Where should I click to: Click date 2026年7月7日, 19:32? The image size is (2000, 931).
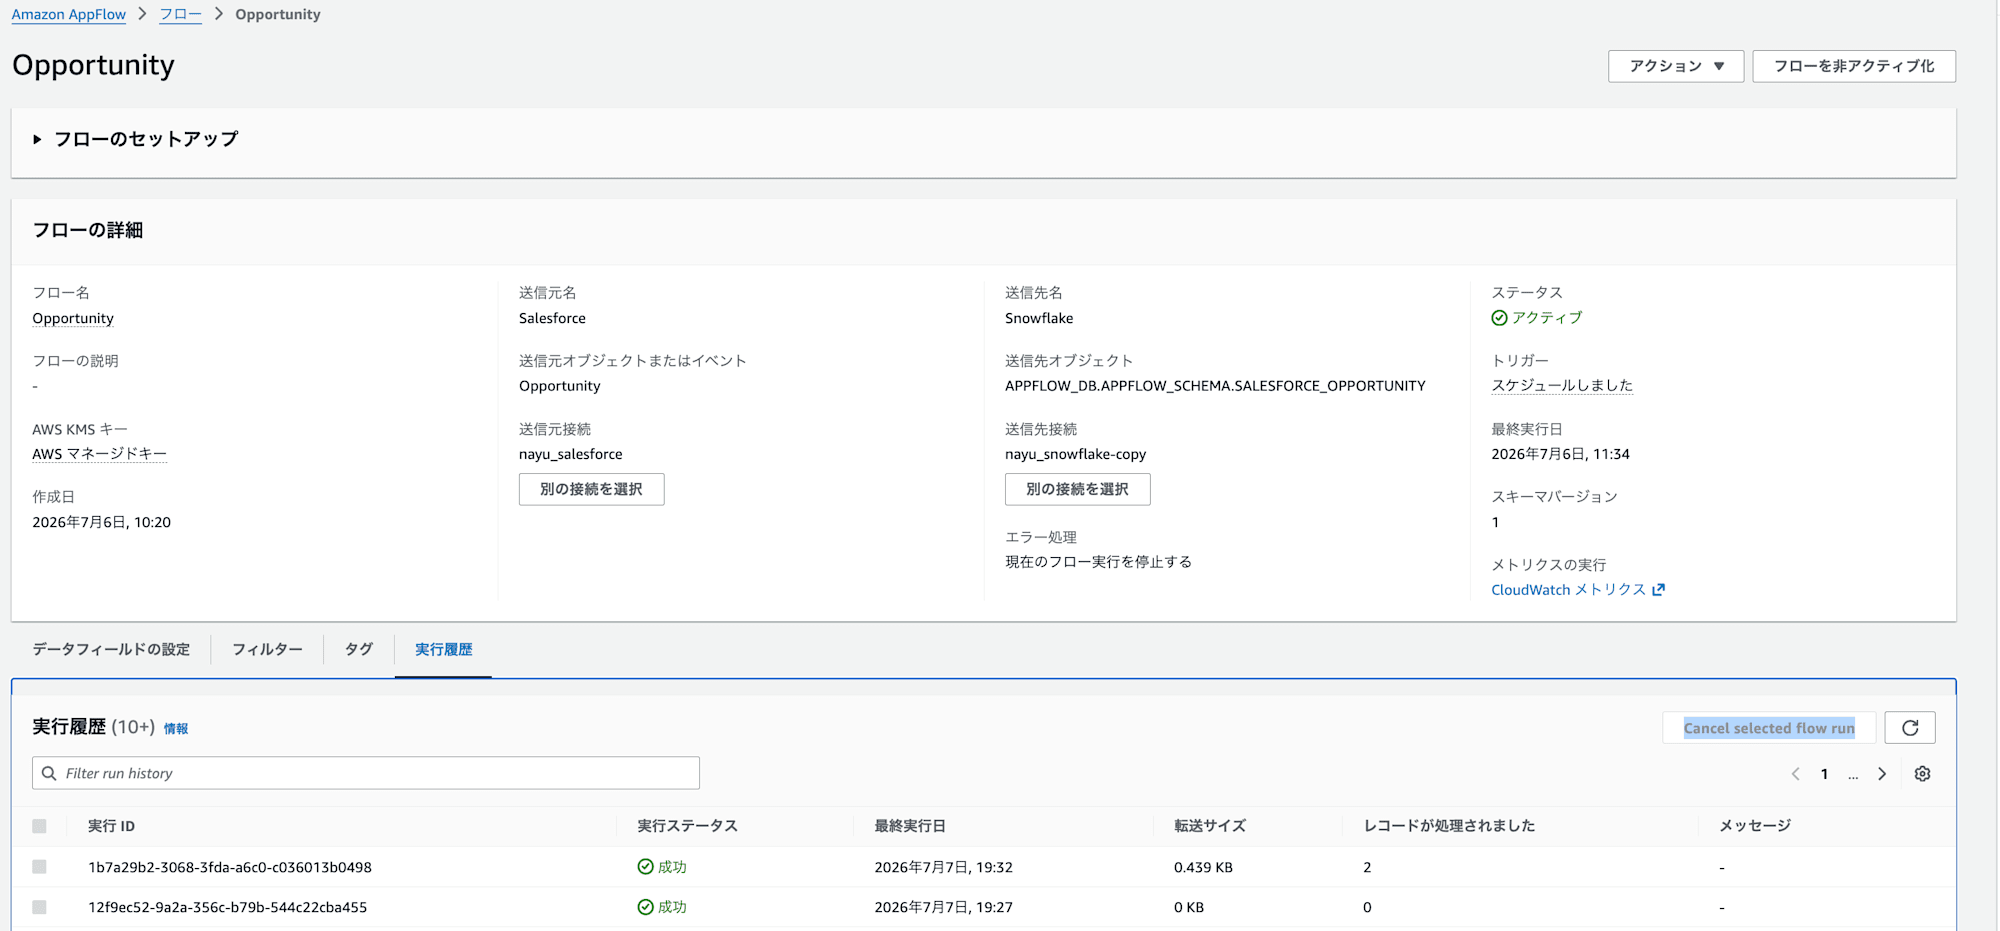point(943,867)
